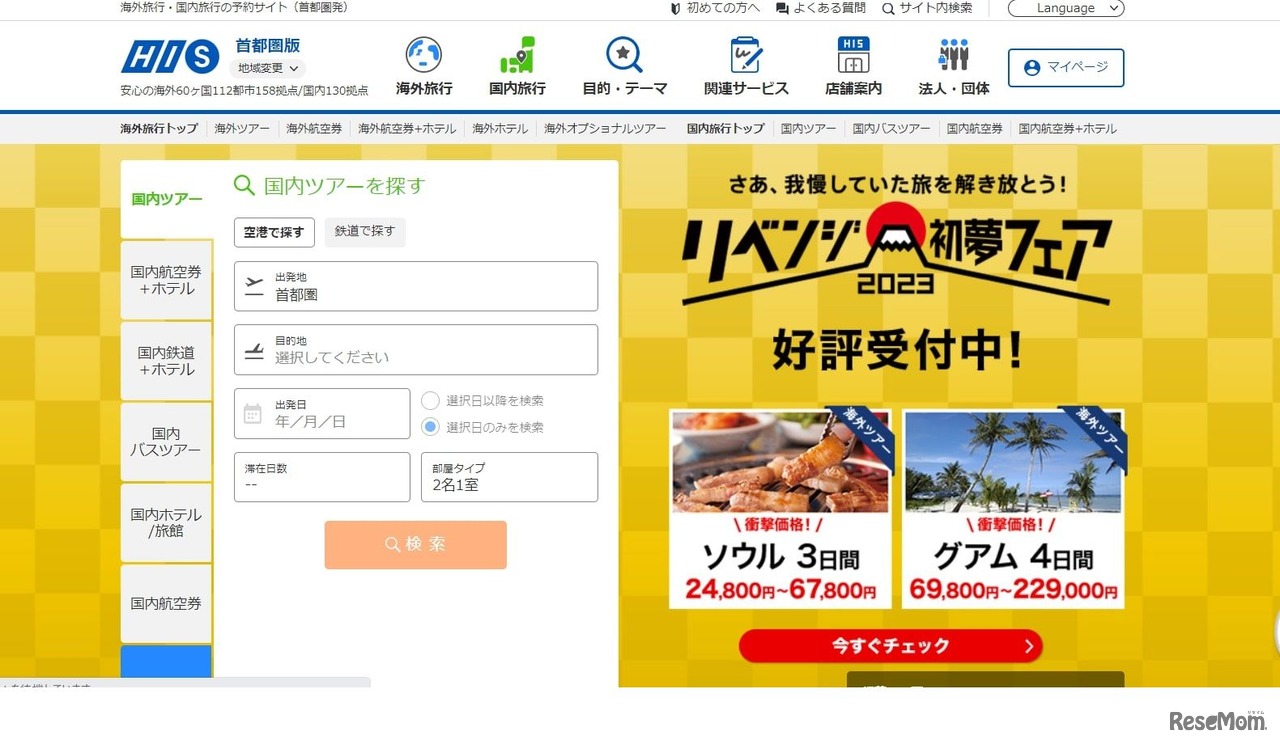Open the グアム 4日間 tour card
Image resolution: width=1280 pixels, height=744 pixels.
point(1013,508)
